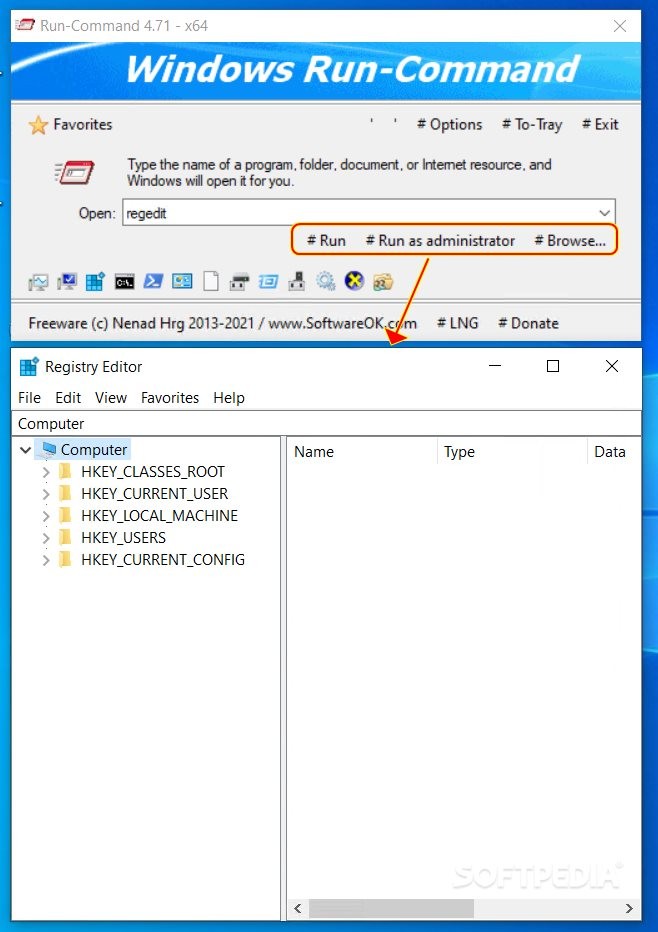Click # Exit in Run-Command
Viewport: 658px width, 932px height.
point(600,124)
